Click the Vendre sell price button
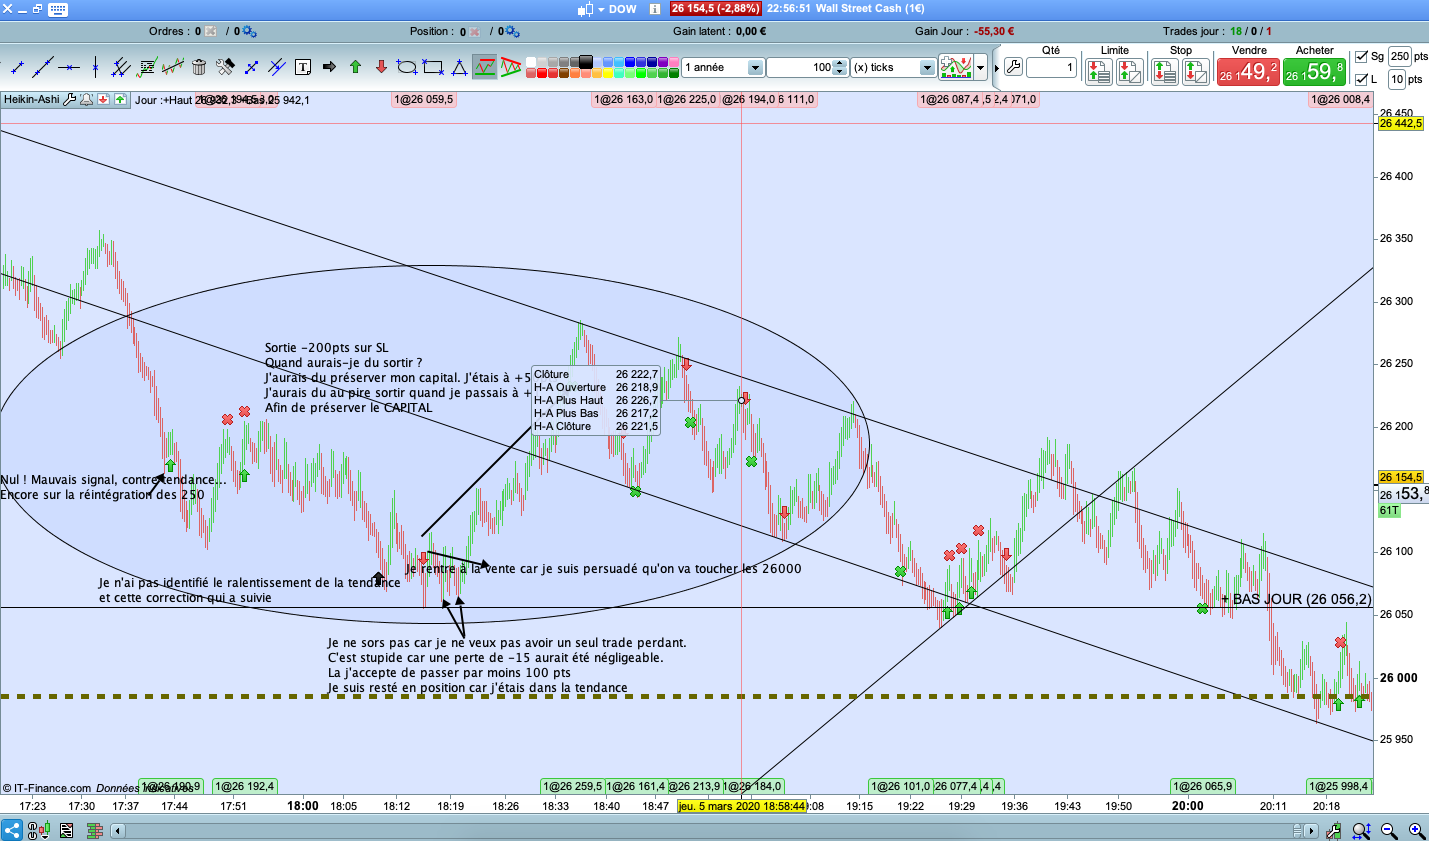 [1249, 71]
